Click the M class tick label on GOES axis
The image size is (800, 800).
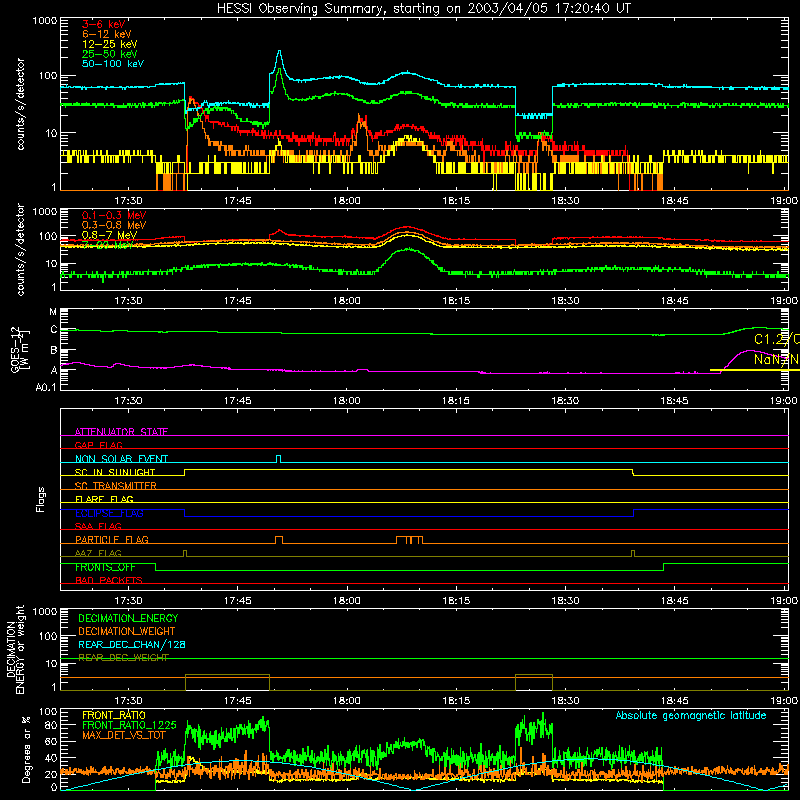point(53,312)
